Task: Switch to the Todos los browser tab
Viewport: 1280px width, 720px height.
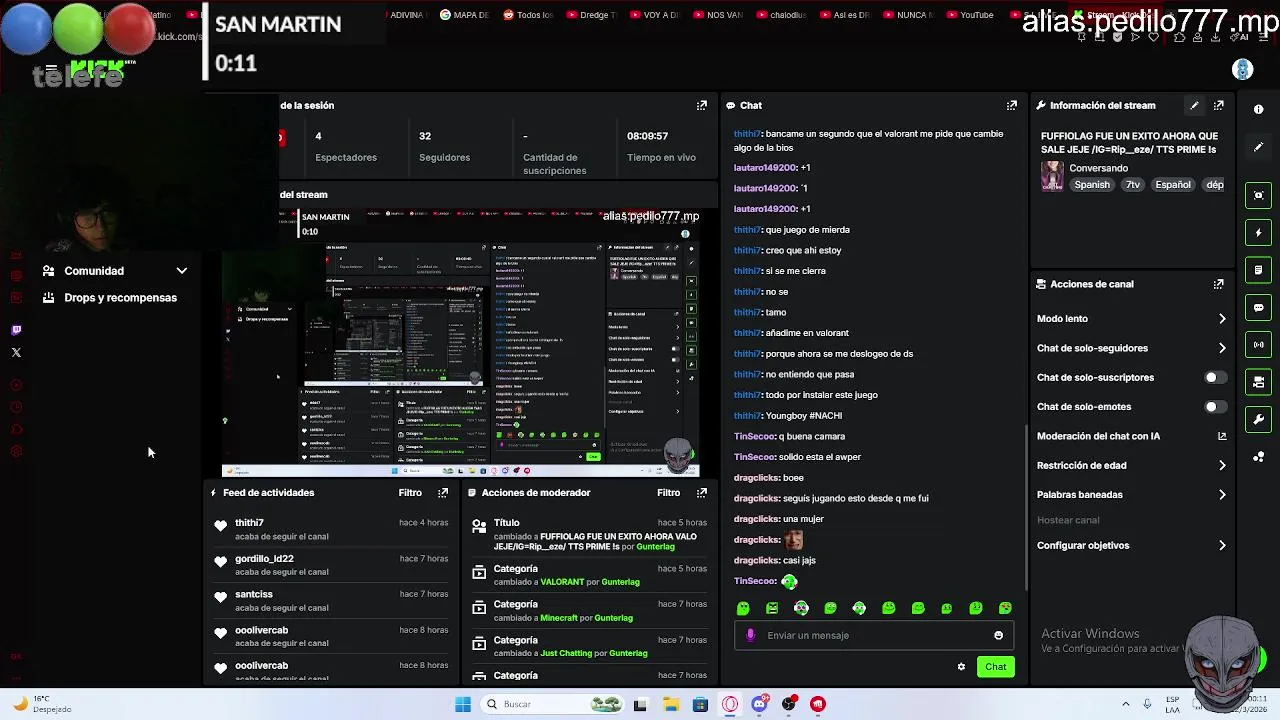Action: (528, 15)
